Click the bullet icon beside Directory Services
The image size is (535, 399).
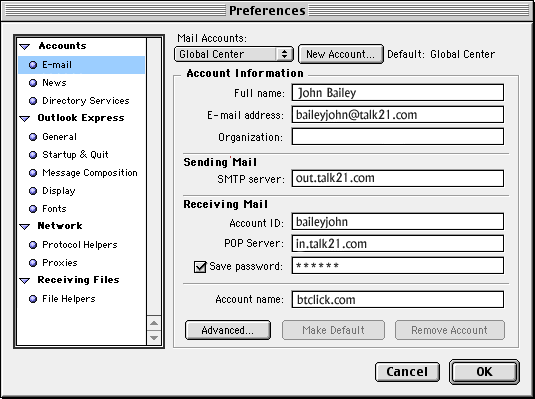(33, 101)
